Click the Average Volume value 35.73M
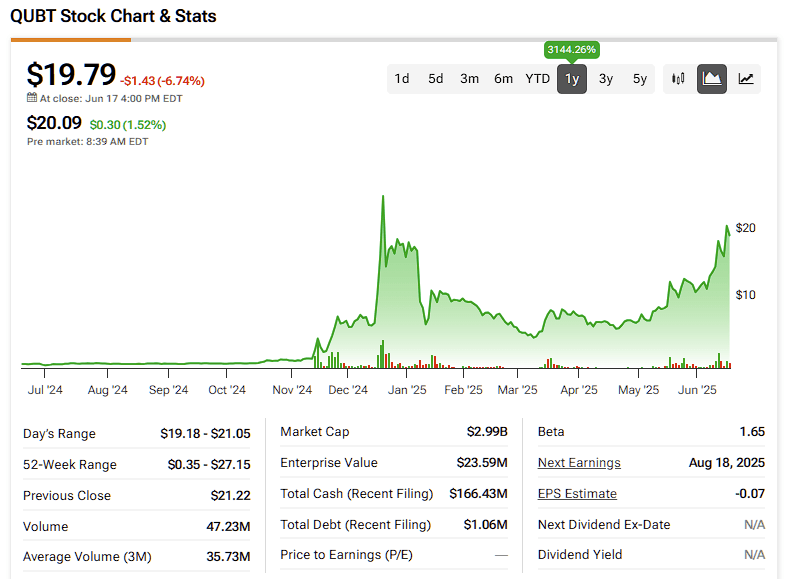The image size is (790, 579). (x=228, y=557)
